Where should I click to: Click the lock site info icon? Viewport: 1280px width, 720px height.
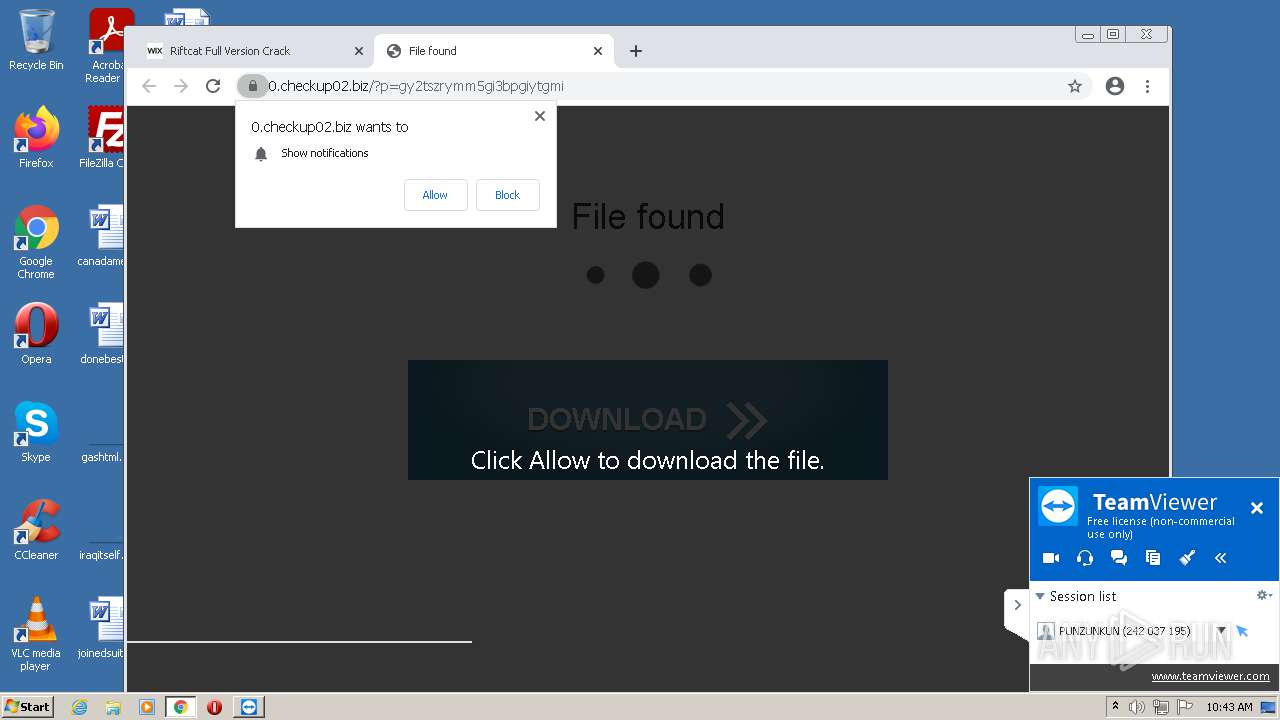tap(253, 86)
